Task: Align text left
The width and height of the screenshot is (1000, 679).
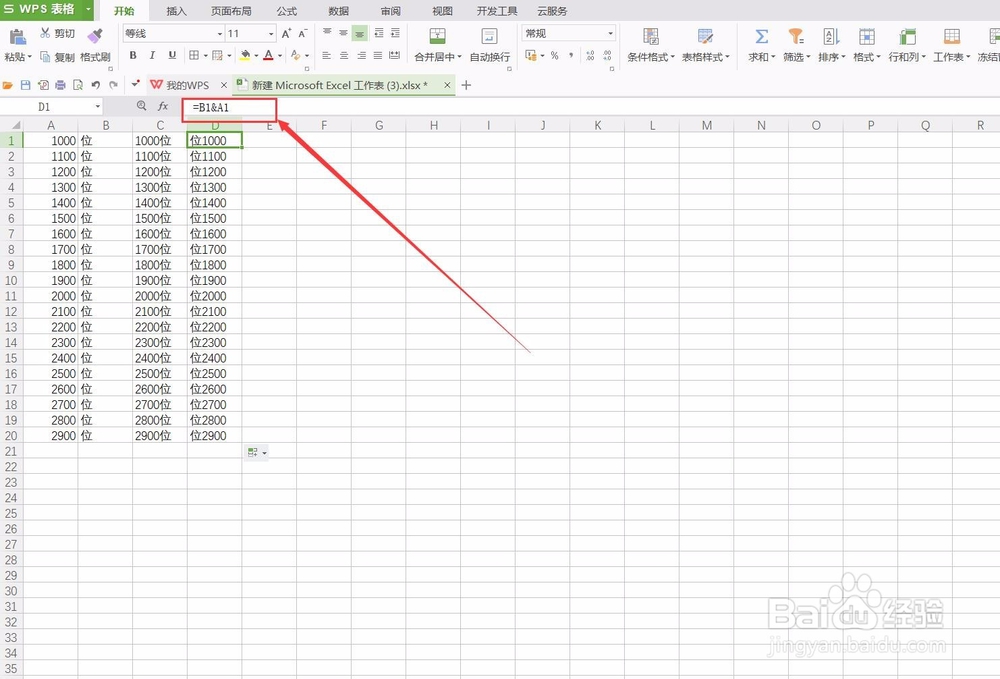Action: 327,55
